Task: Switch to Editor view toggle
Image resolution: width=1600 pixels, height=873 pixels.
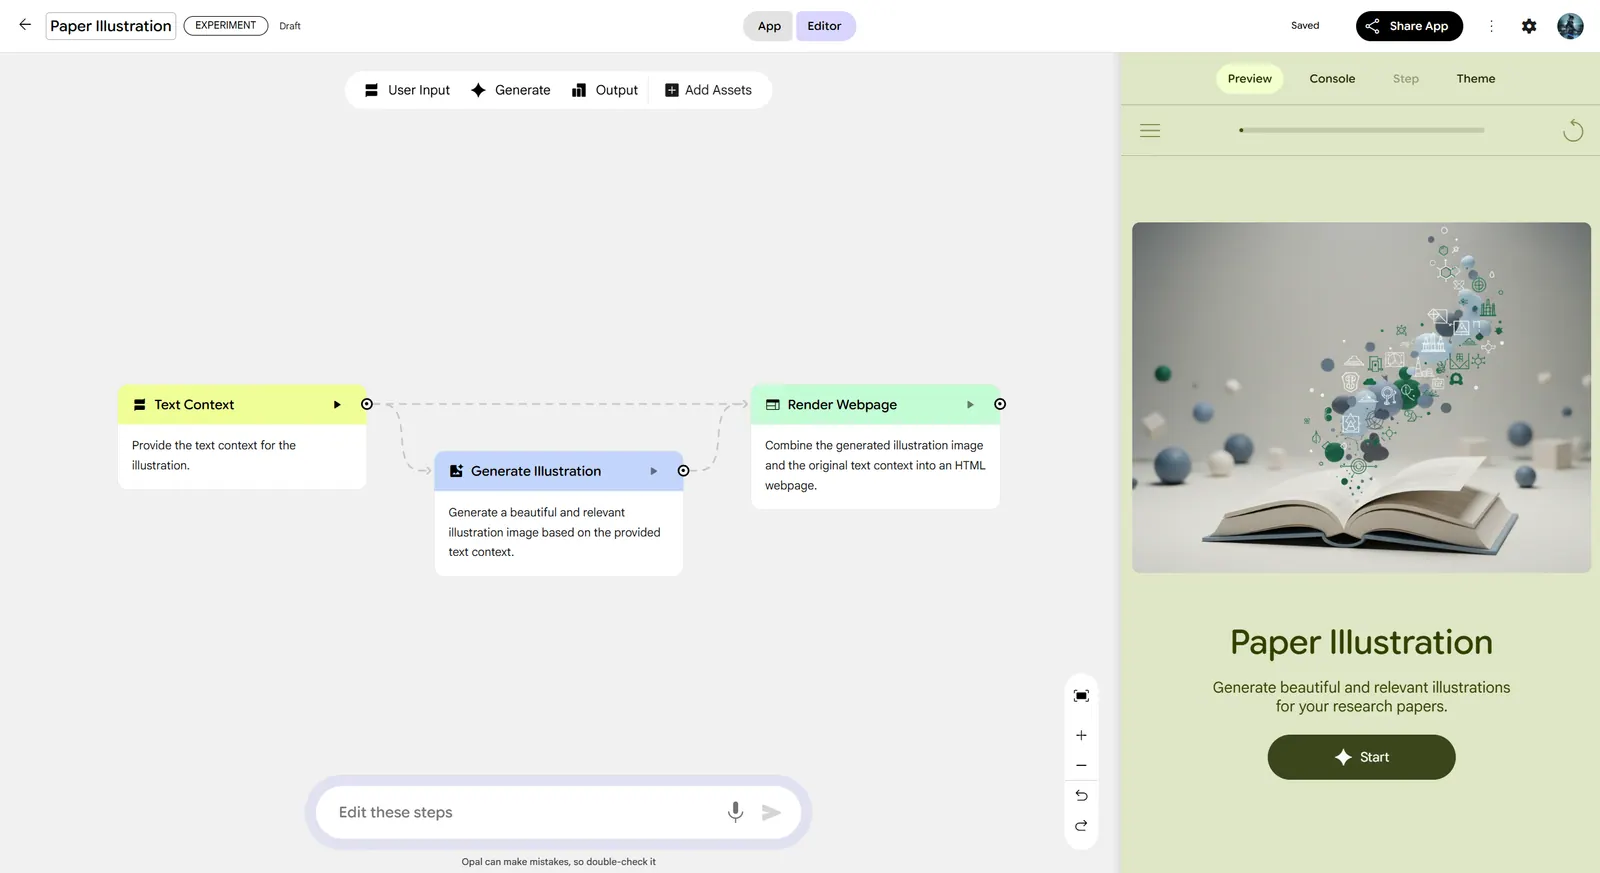Action: [x=824, y=26]
